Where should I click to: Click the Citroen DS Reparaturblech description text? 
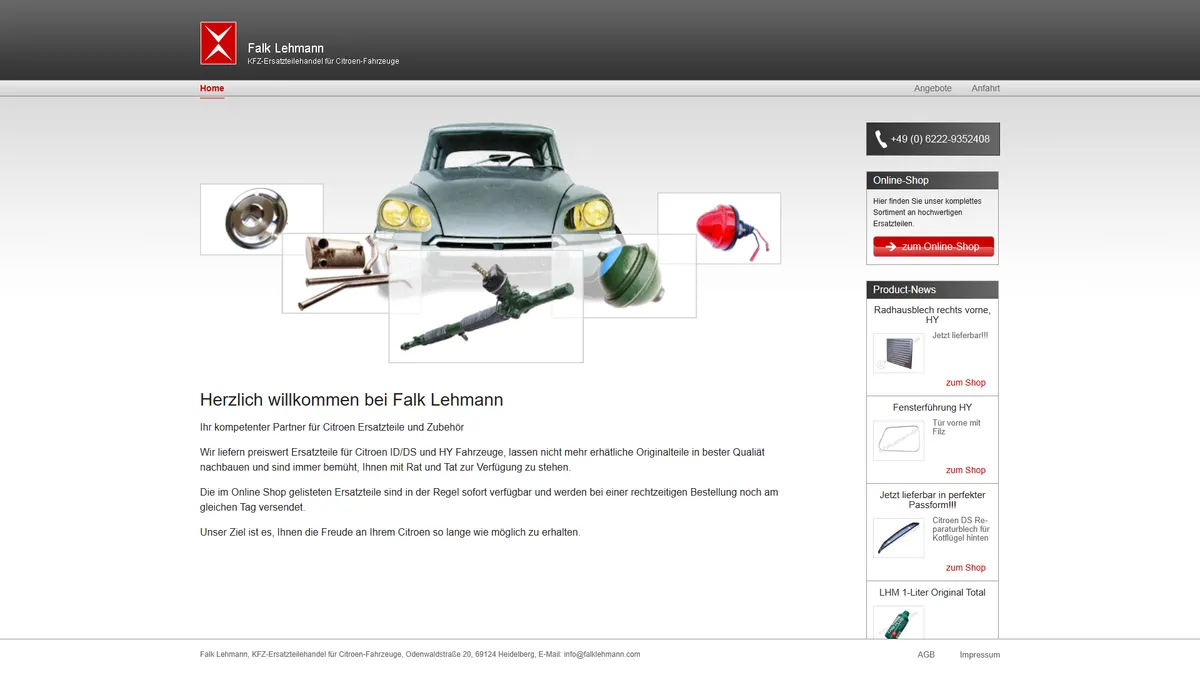tap(961, 529)
